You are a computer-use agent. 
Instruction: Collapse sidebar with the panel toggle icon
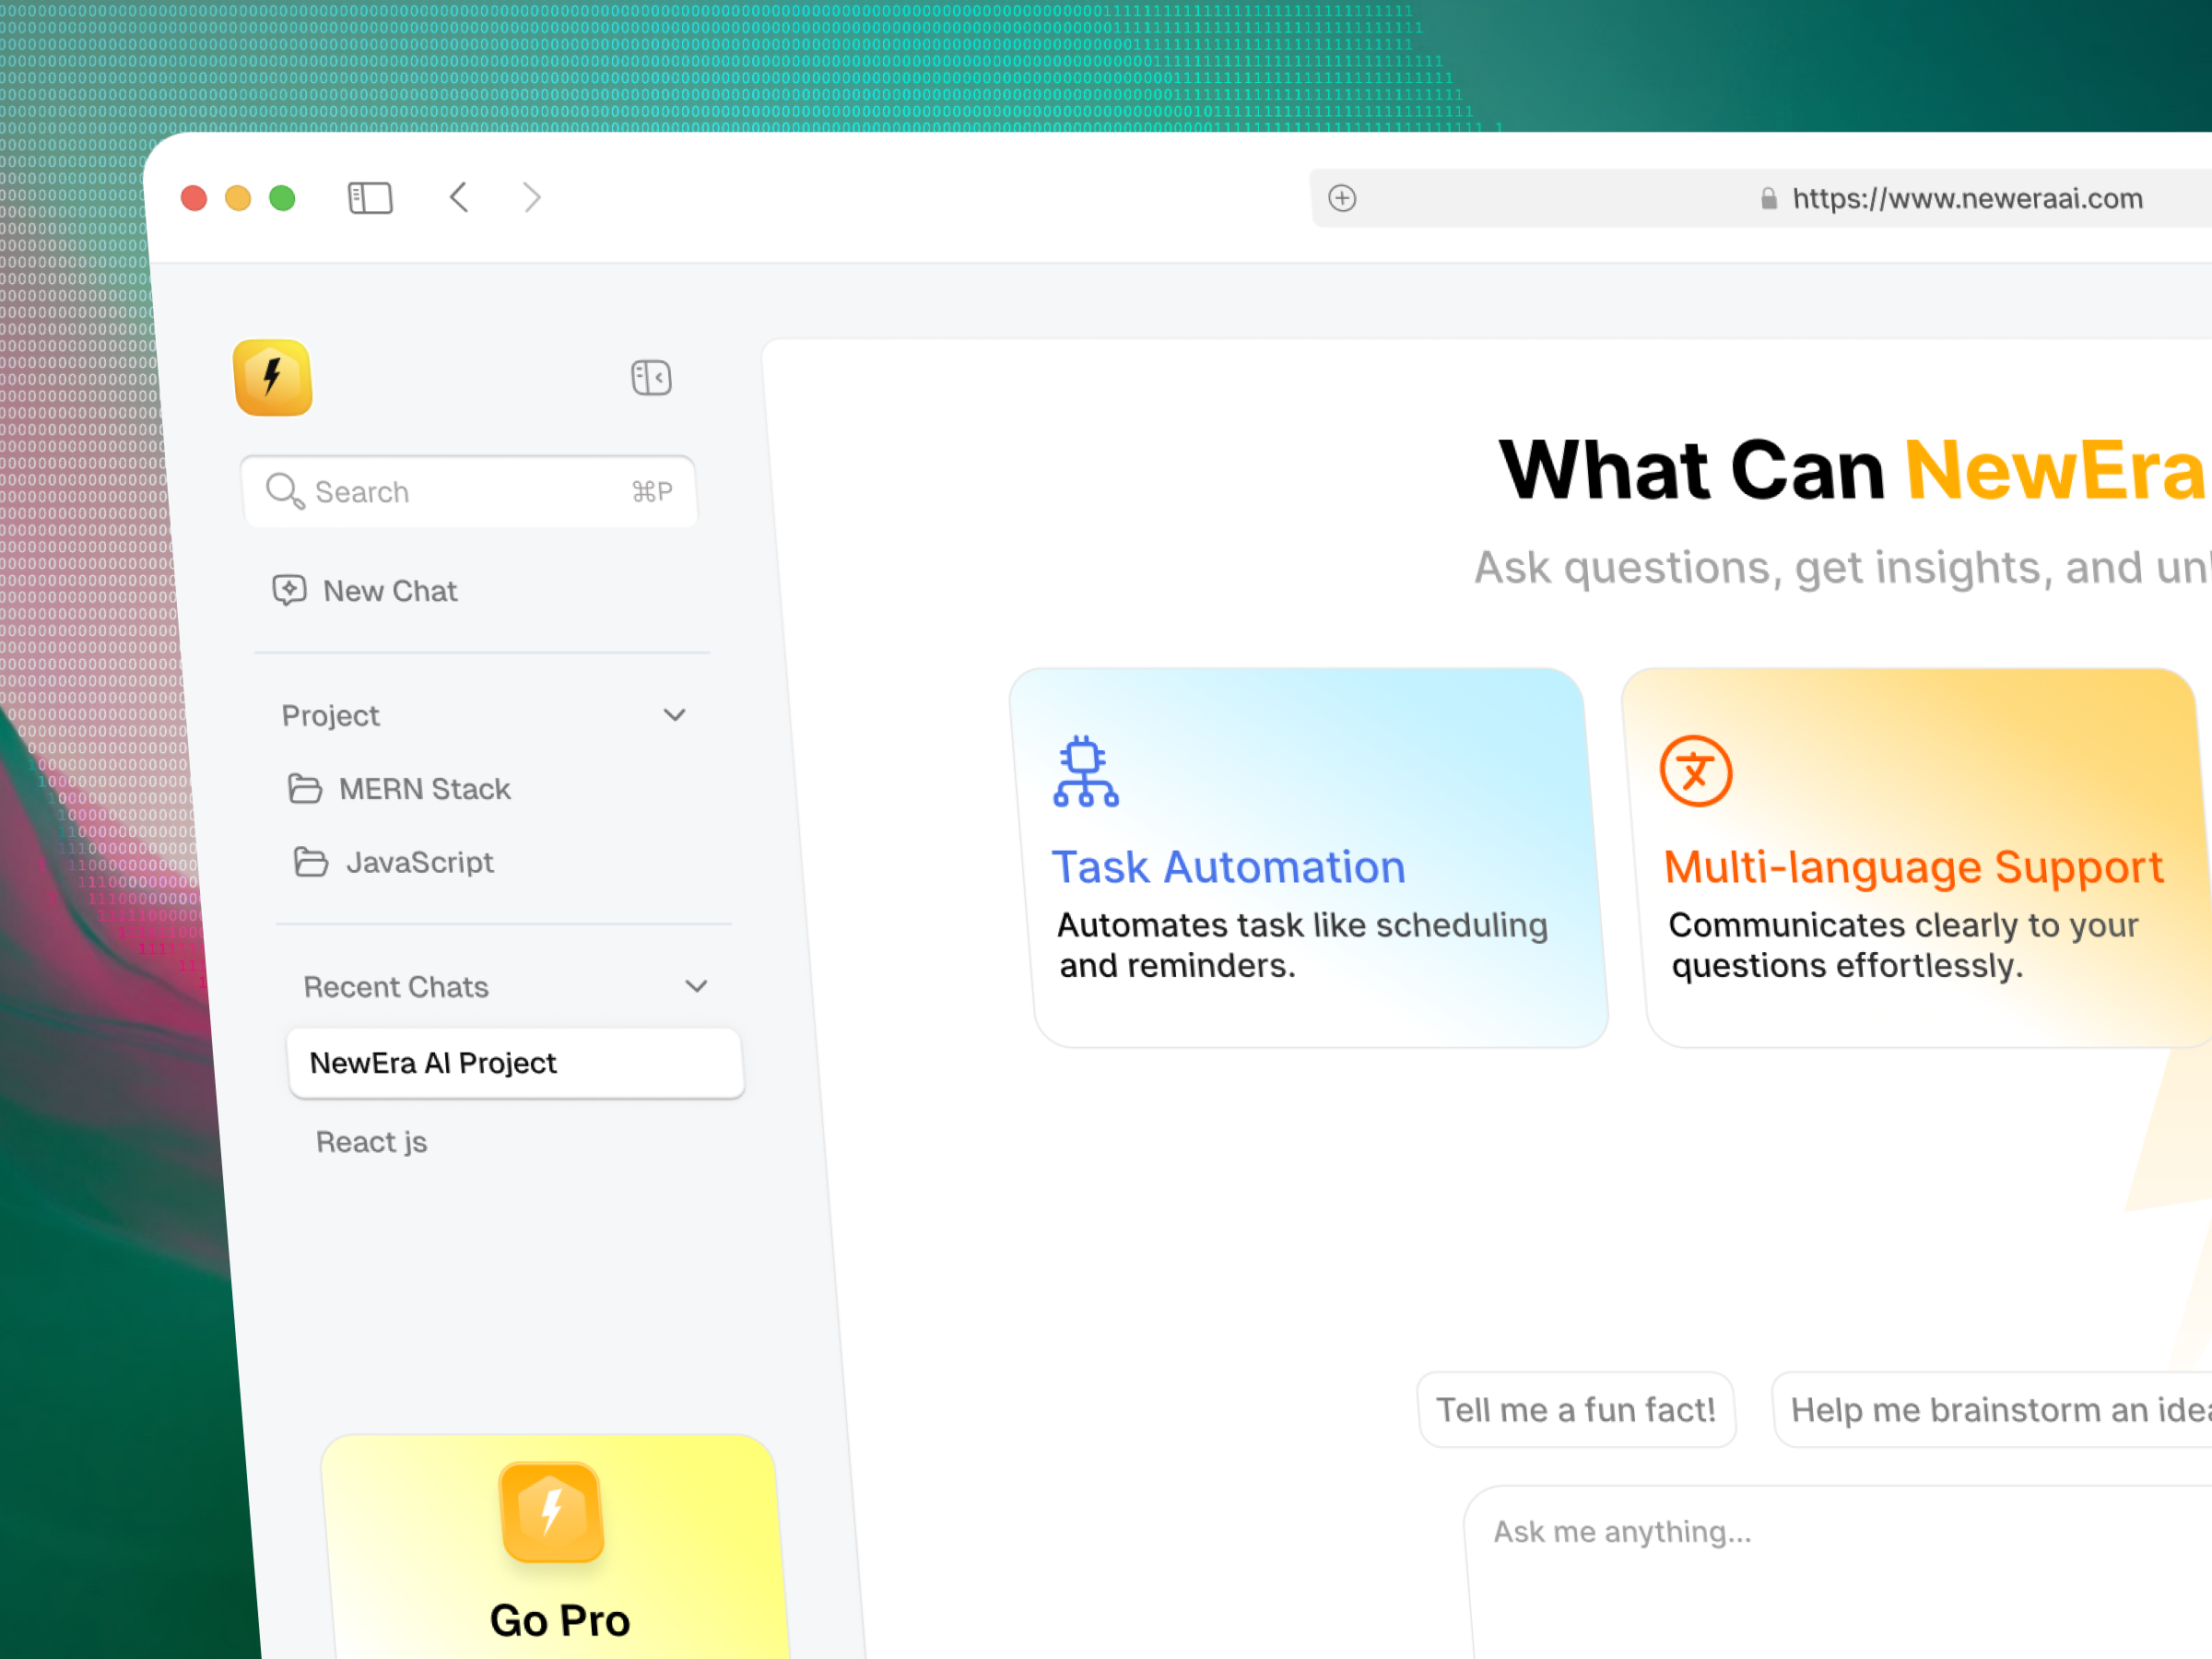tap(651, 378)
